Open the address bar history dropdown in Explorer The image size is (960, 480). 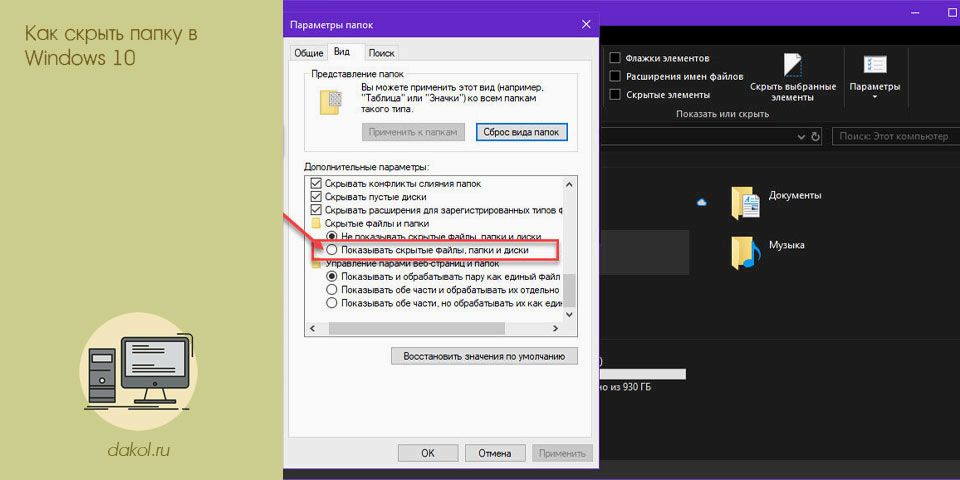pyautogui.click(x=802, y=136)
